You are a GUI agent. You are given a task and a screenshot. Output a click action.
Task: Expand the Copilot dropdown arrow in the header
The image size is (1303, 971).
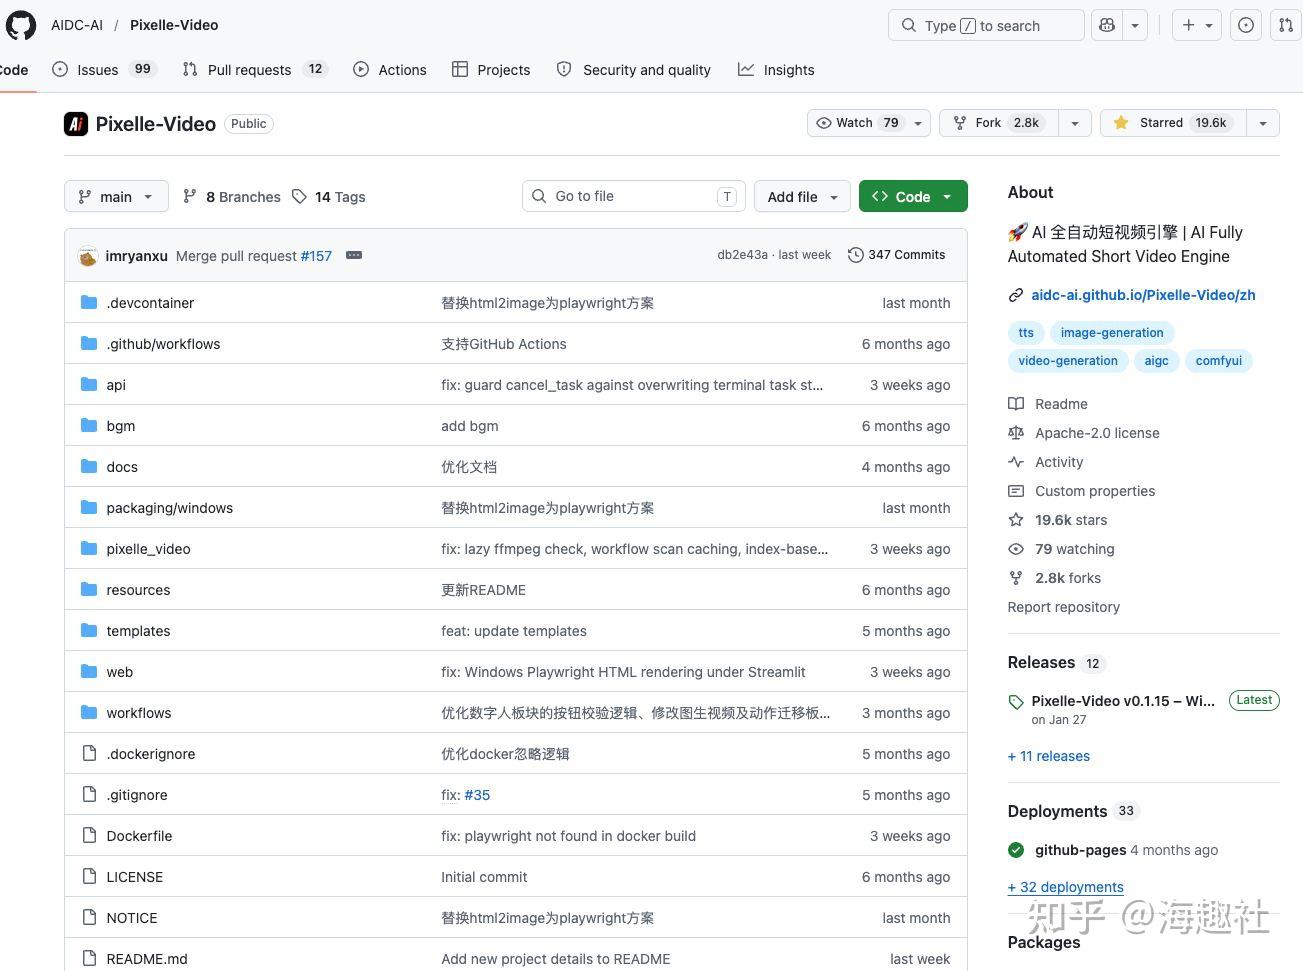[x=1135, y=25]
